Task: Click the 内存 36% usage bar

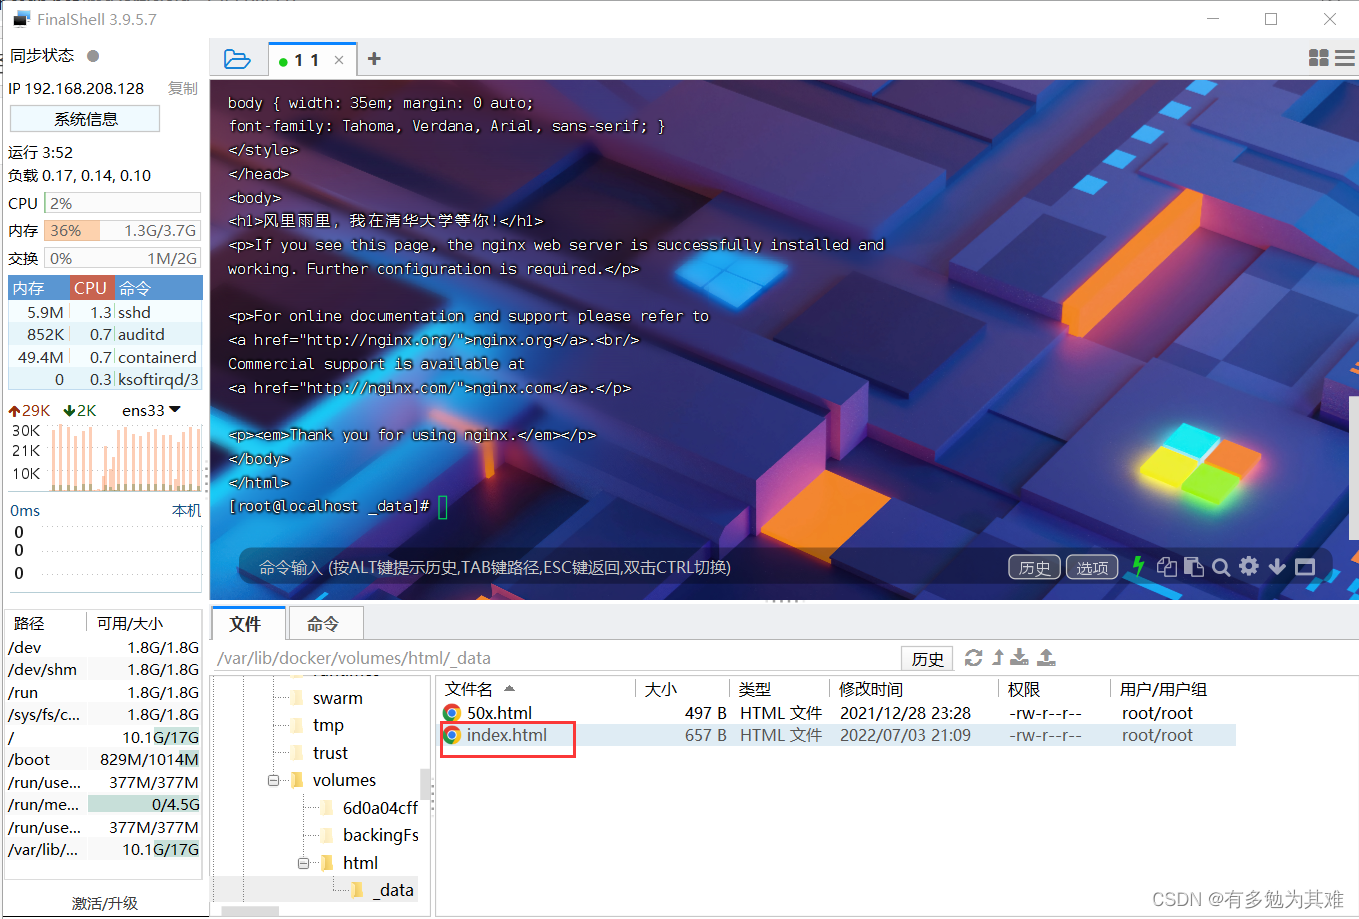Action: point(123,231)
